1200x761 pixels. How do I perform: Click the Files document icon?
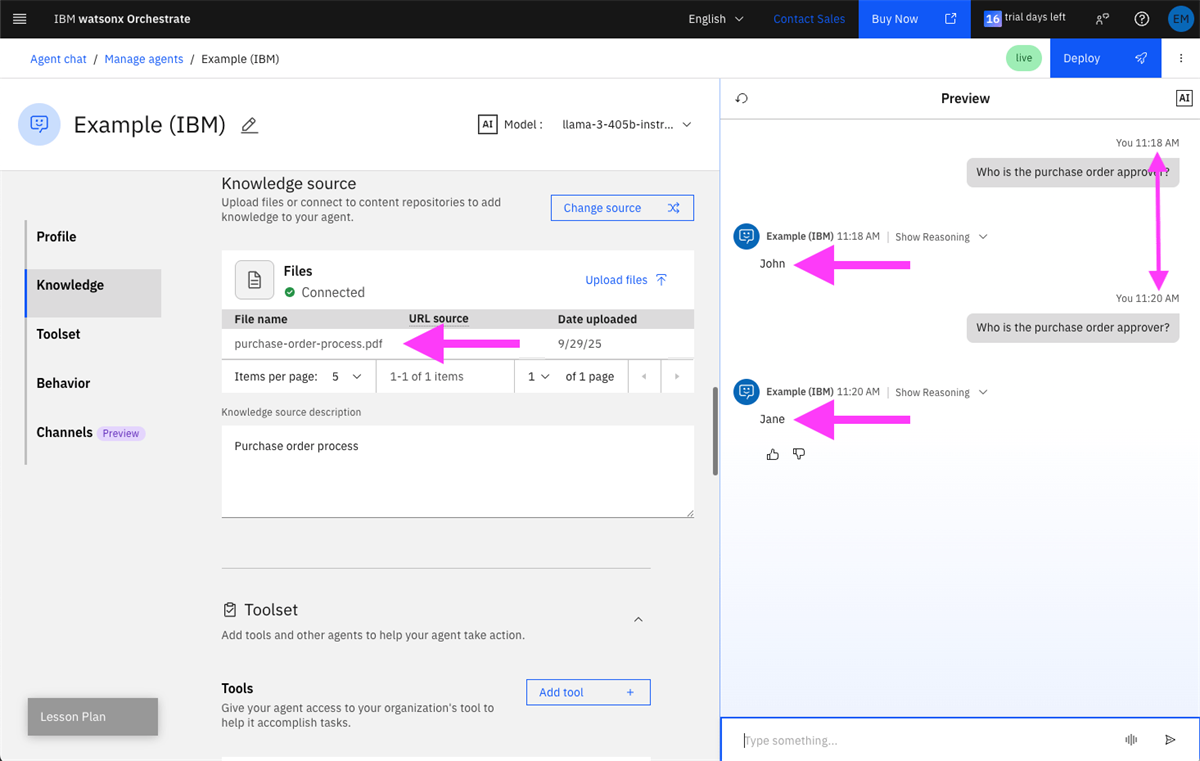pos(254,280)
